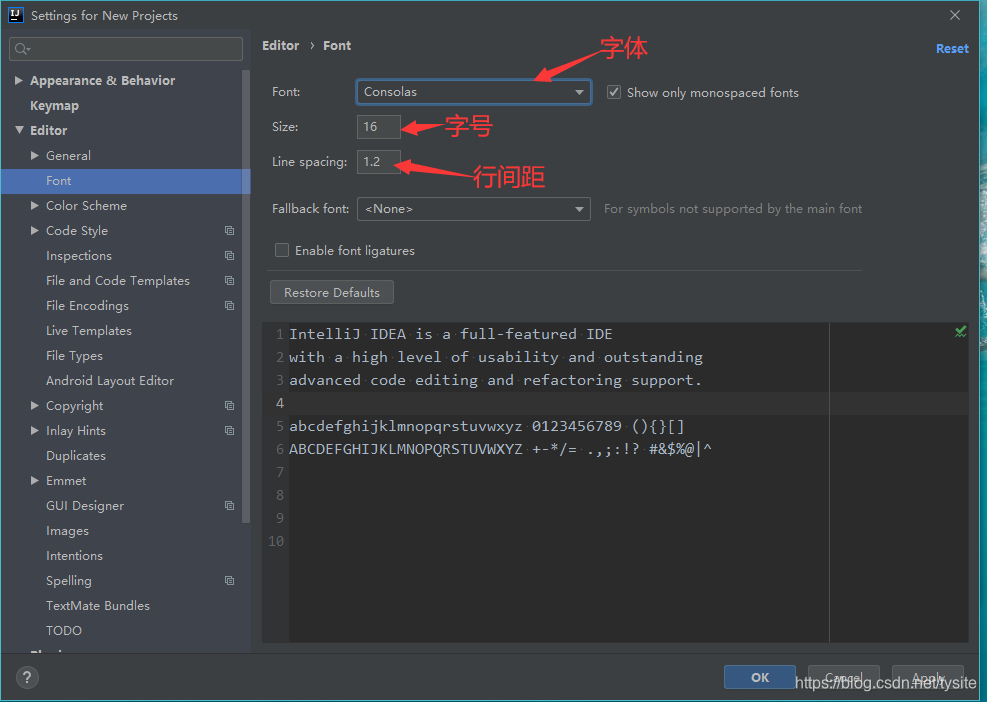Click the help question mark icon
This screenshot has height=702, width=987.
[26, 677]
